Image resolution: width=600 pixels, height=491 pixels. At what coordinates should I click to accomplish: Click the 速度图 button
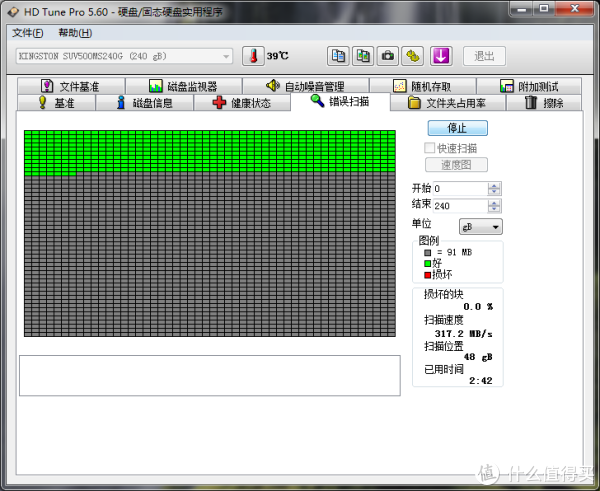tap(456, 165)
